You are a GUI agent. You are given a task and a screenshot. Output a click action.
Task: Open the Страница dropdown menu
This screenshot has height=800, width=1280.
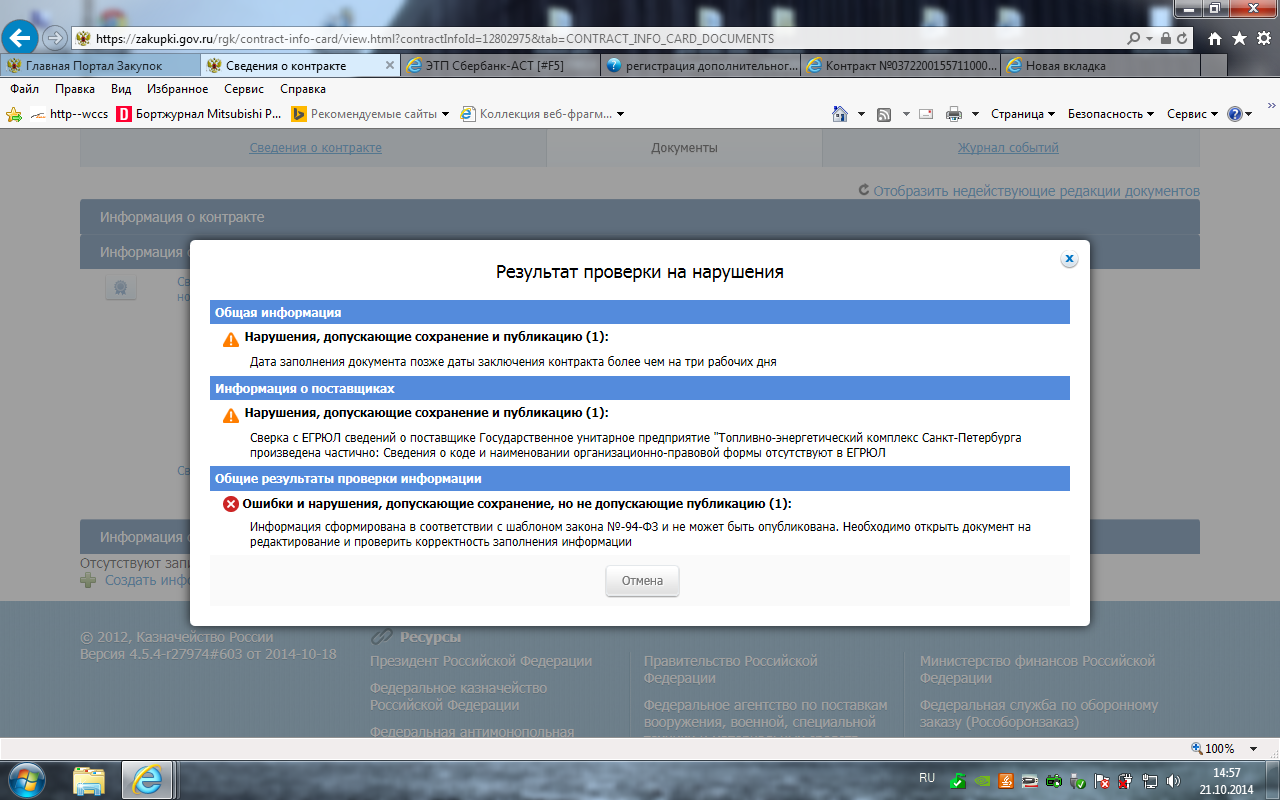[x=1023, y=114]
